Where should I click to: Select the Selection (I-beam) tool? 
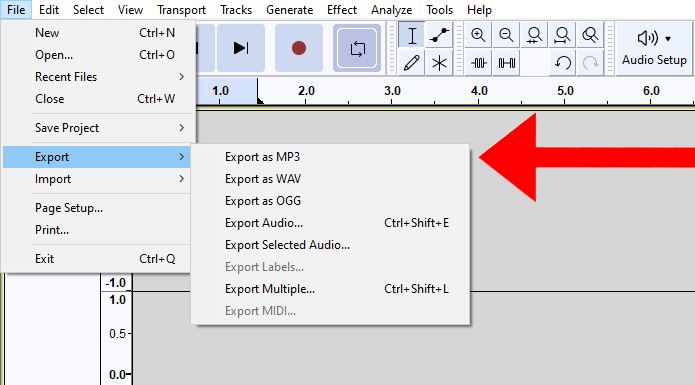pos(412,35)
